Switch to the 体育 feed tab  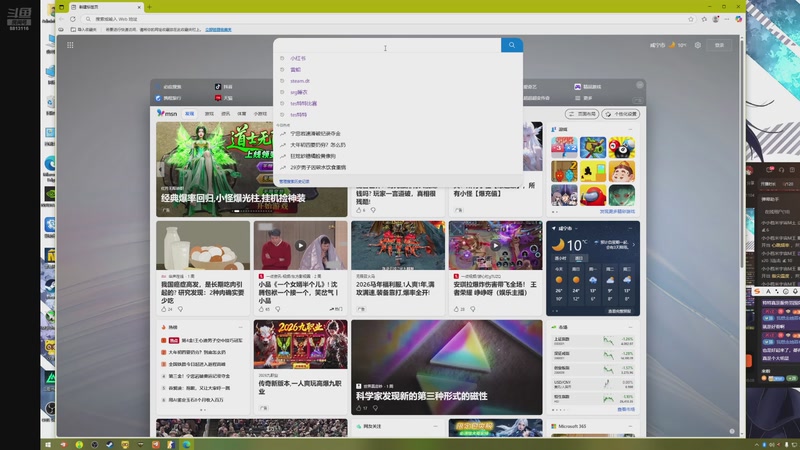(241, 114)
